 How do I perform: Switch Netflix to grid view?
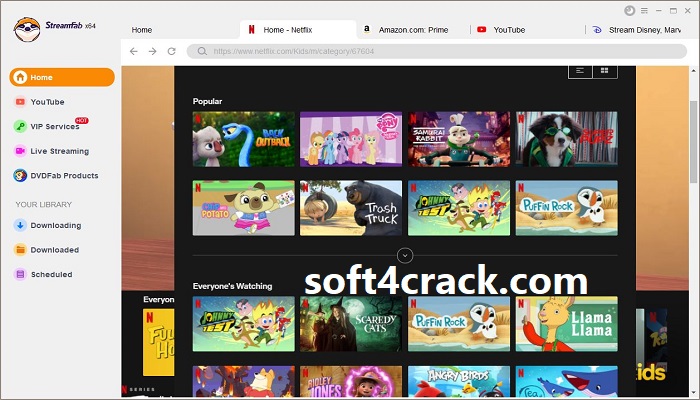coord(605,71)
